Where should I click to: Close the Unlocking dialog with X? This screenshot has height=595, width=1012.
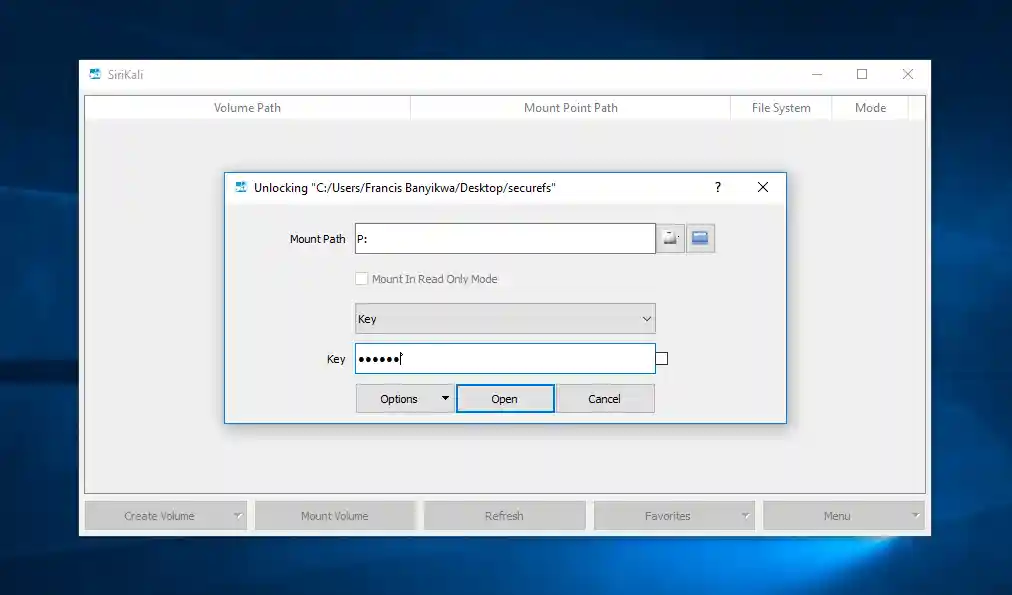coord(762,187)
